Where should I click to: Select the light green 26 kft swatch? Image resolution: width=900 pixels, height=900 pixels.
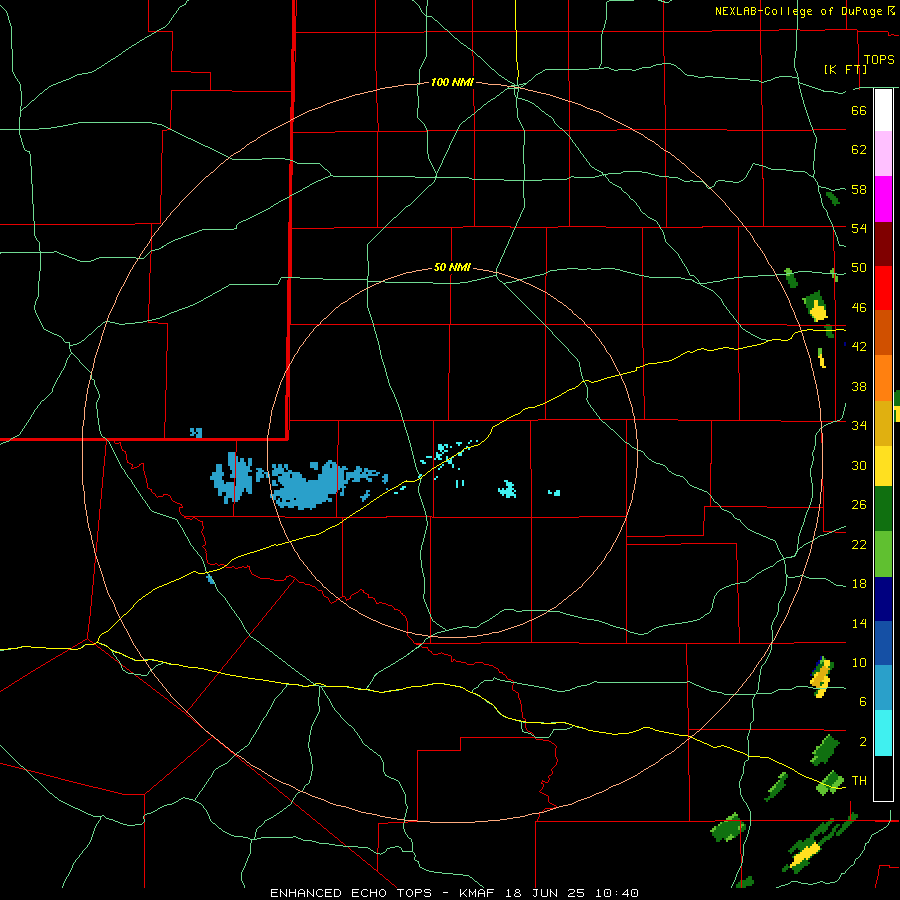pos(883,554)
